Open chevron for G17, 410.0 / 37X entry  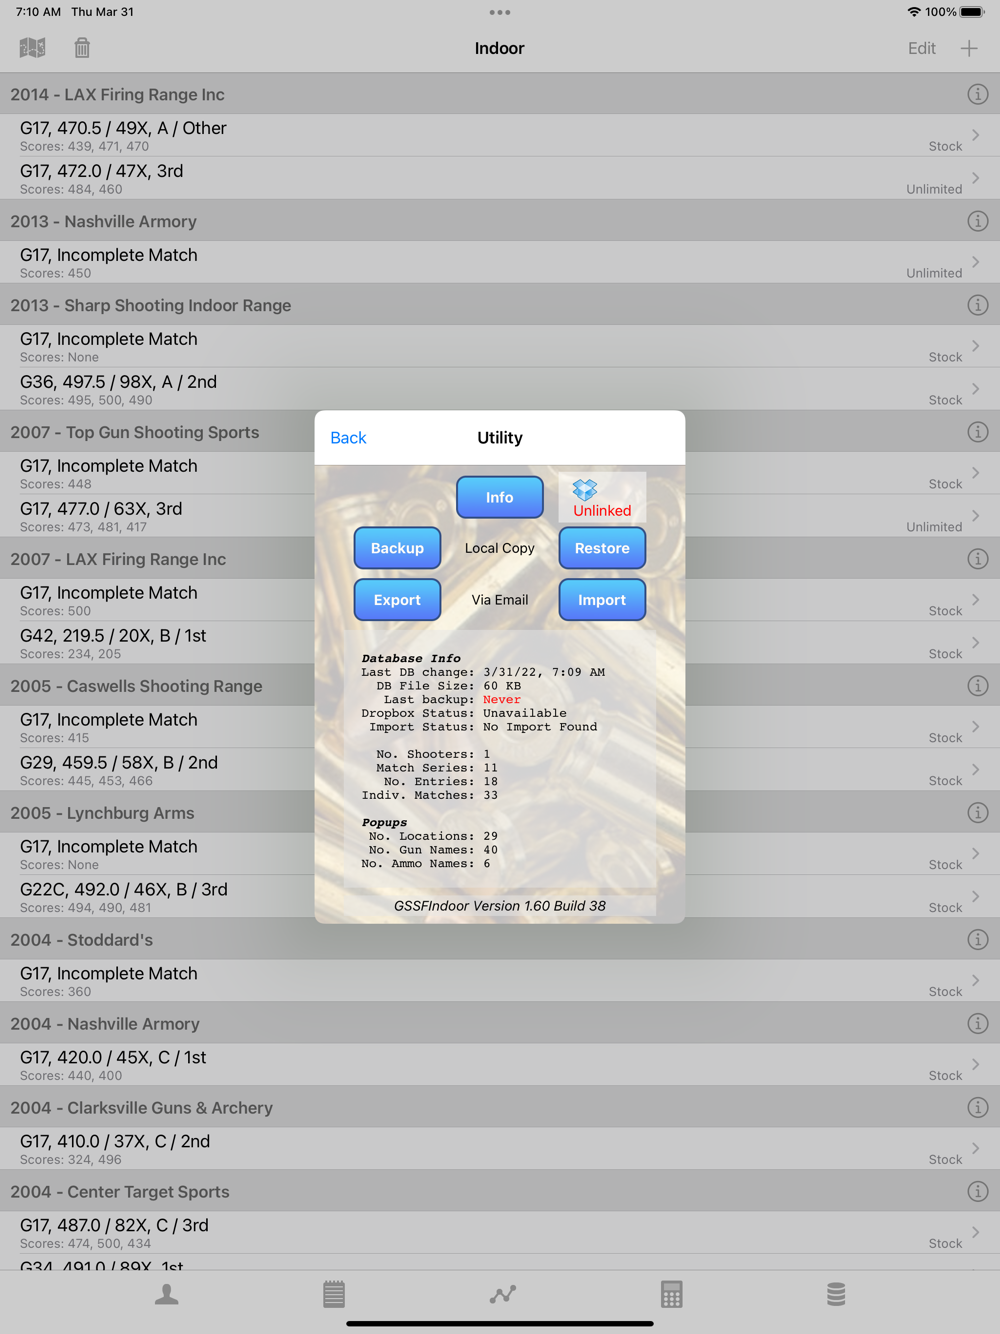pyautogui.click(x=975, y=1149)
